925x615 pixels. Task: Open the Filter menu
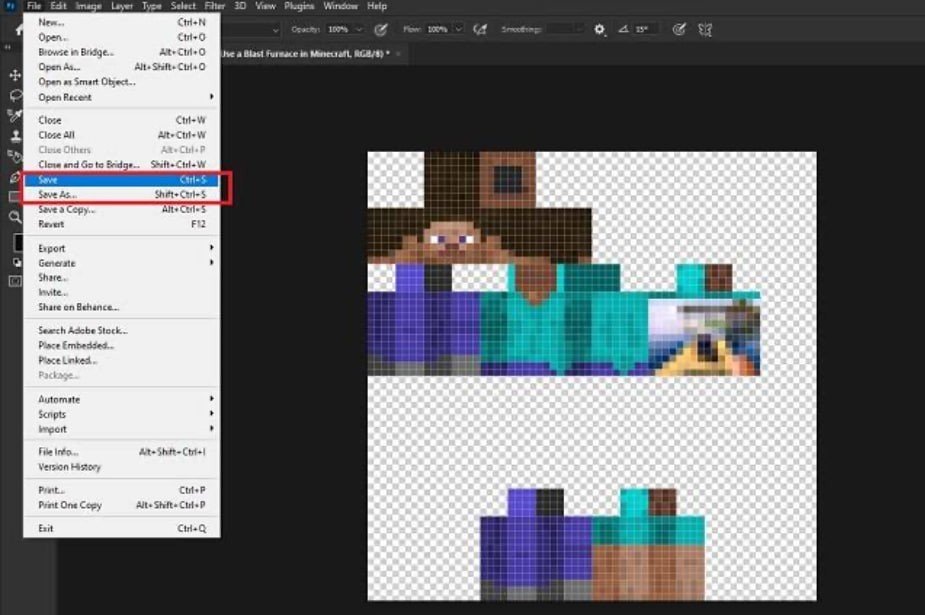[x=215, y=6]
